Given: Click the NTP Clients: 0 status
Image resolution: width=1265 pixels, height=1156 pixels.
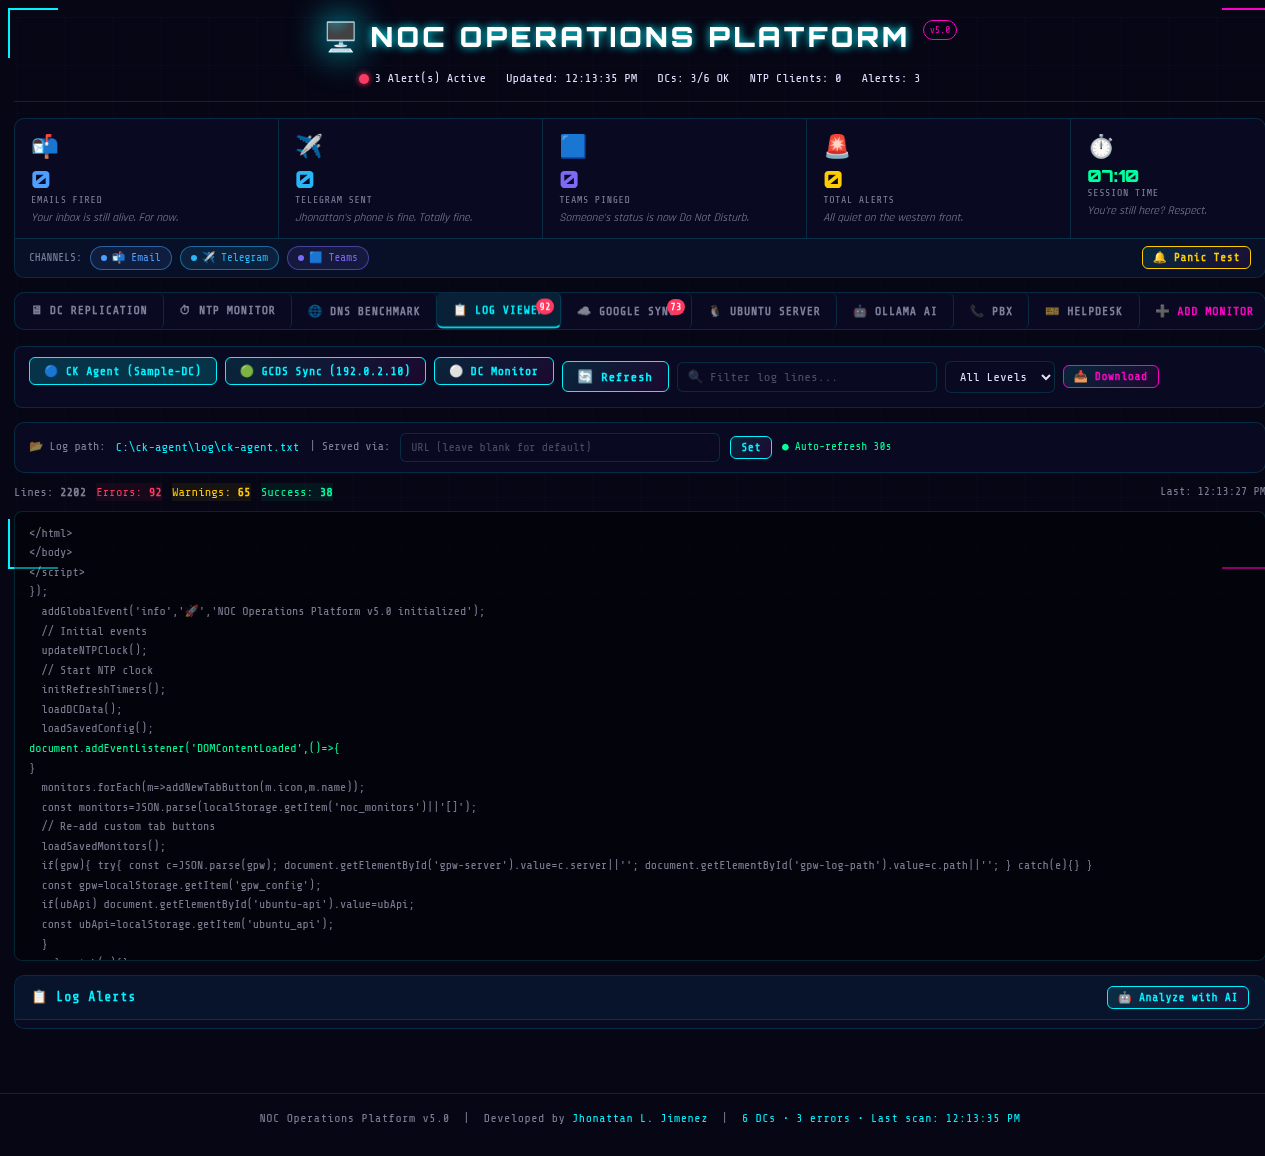Looking at the screenshot, I should (795, 78).
